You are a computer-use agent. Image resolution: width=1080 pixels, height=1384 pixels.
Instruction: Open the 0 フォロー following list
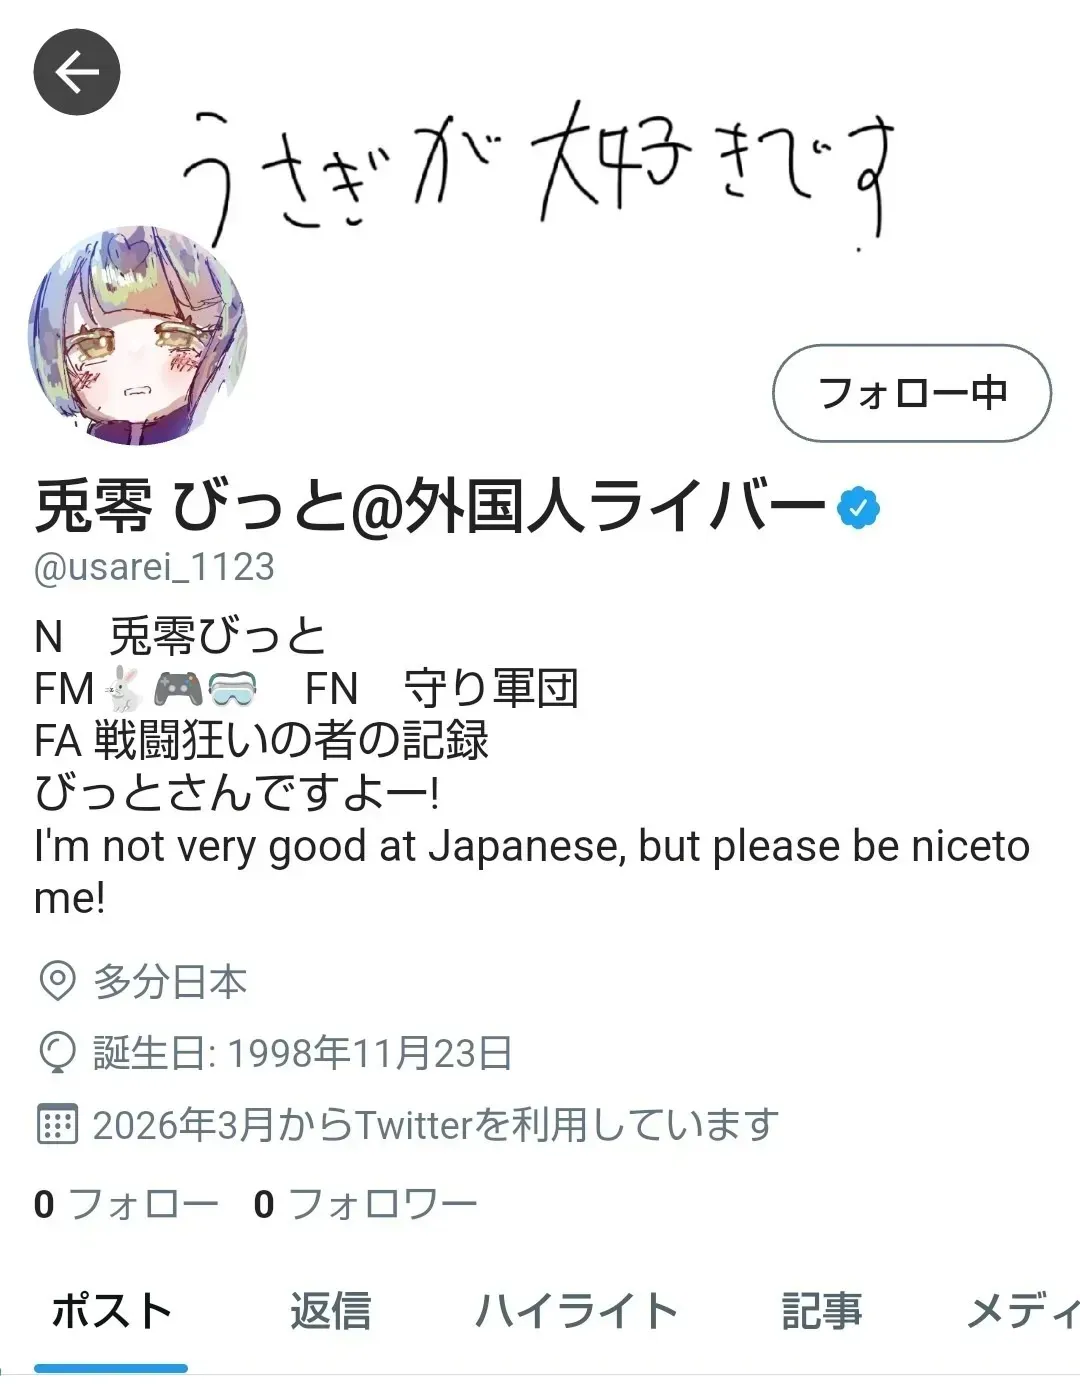pyautogui.click(x=126, y=1204)
